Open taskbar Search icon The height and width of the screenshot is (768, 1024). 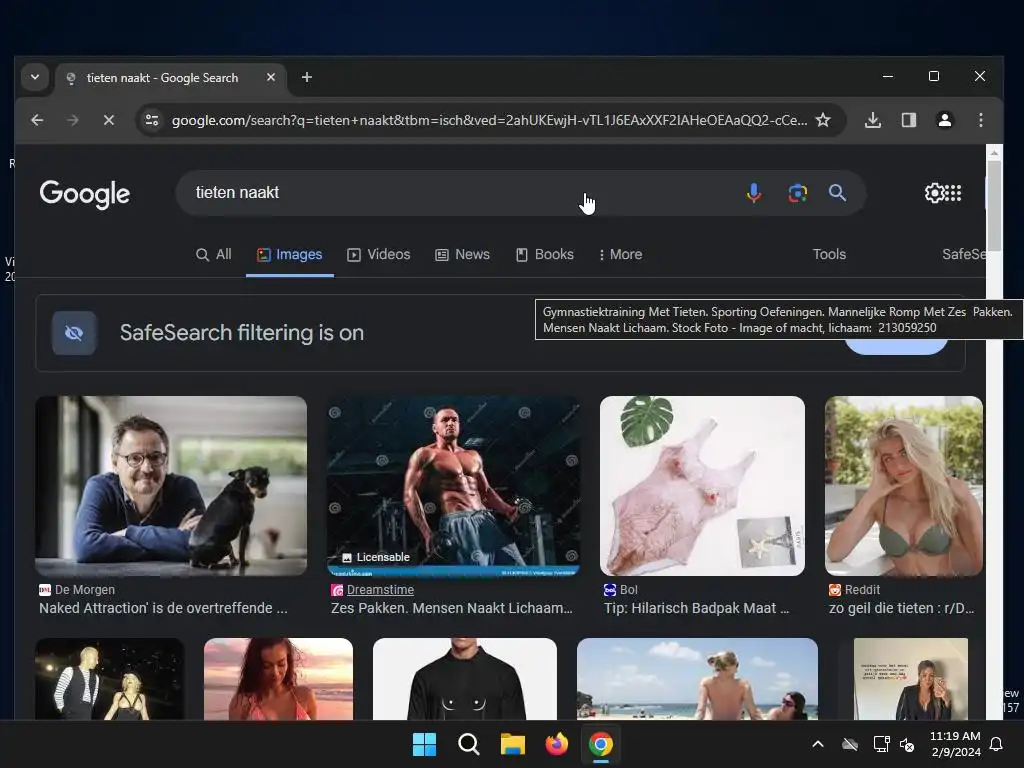point(468,744)
